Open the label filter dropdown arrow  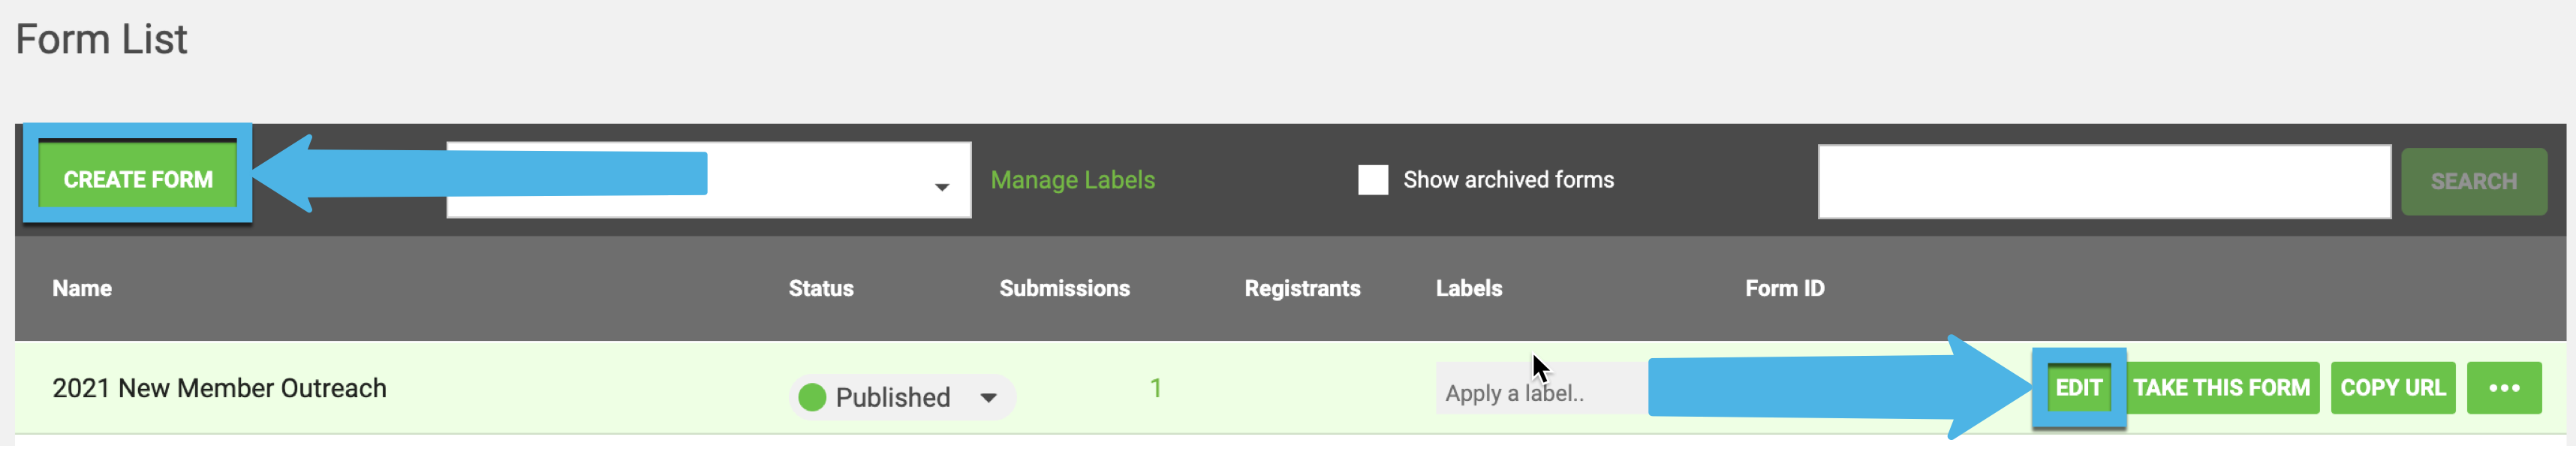point(941,187)
